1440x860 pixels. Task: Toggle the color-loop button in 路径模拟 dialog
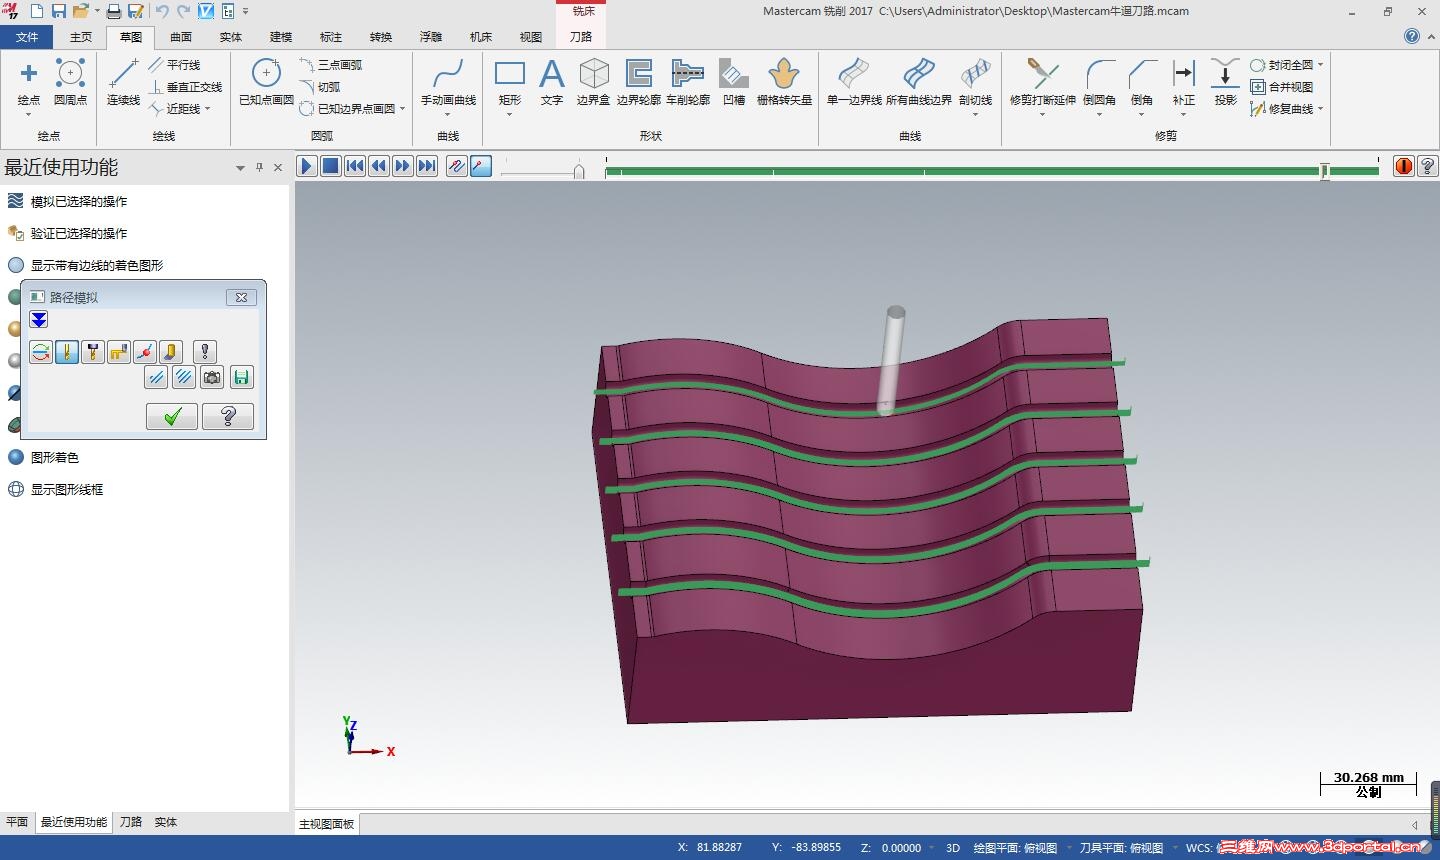pyautogui.click(x=41, y=351)
